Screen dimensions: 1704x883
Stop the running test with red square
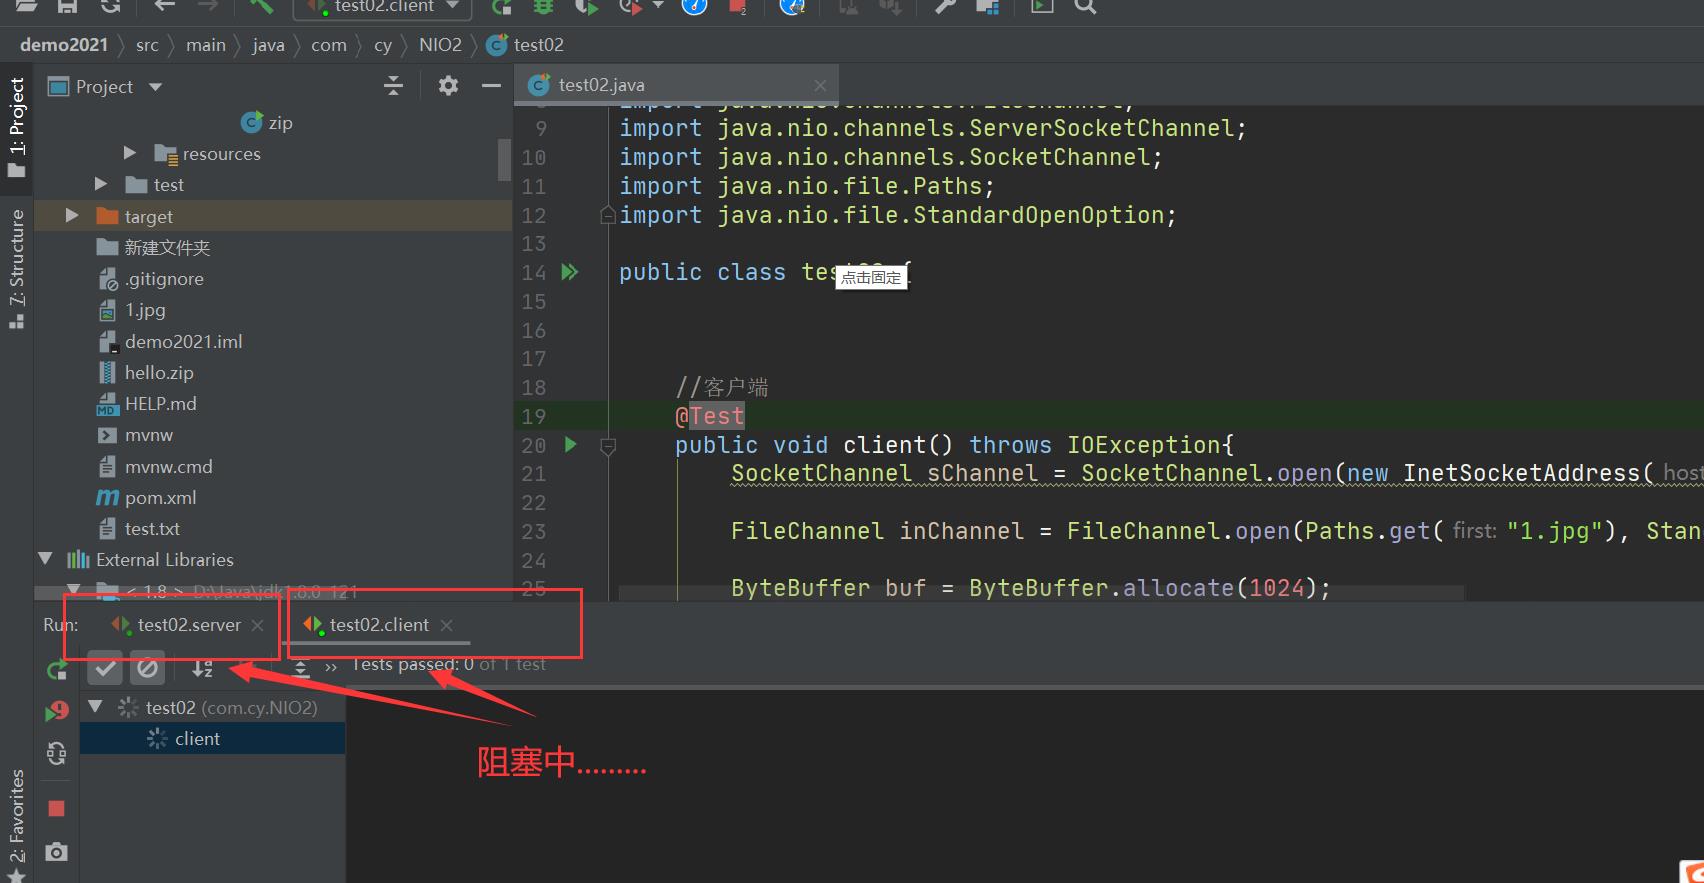point(56,808)
